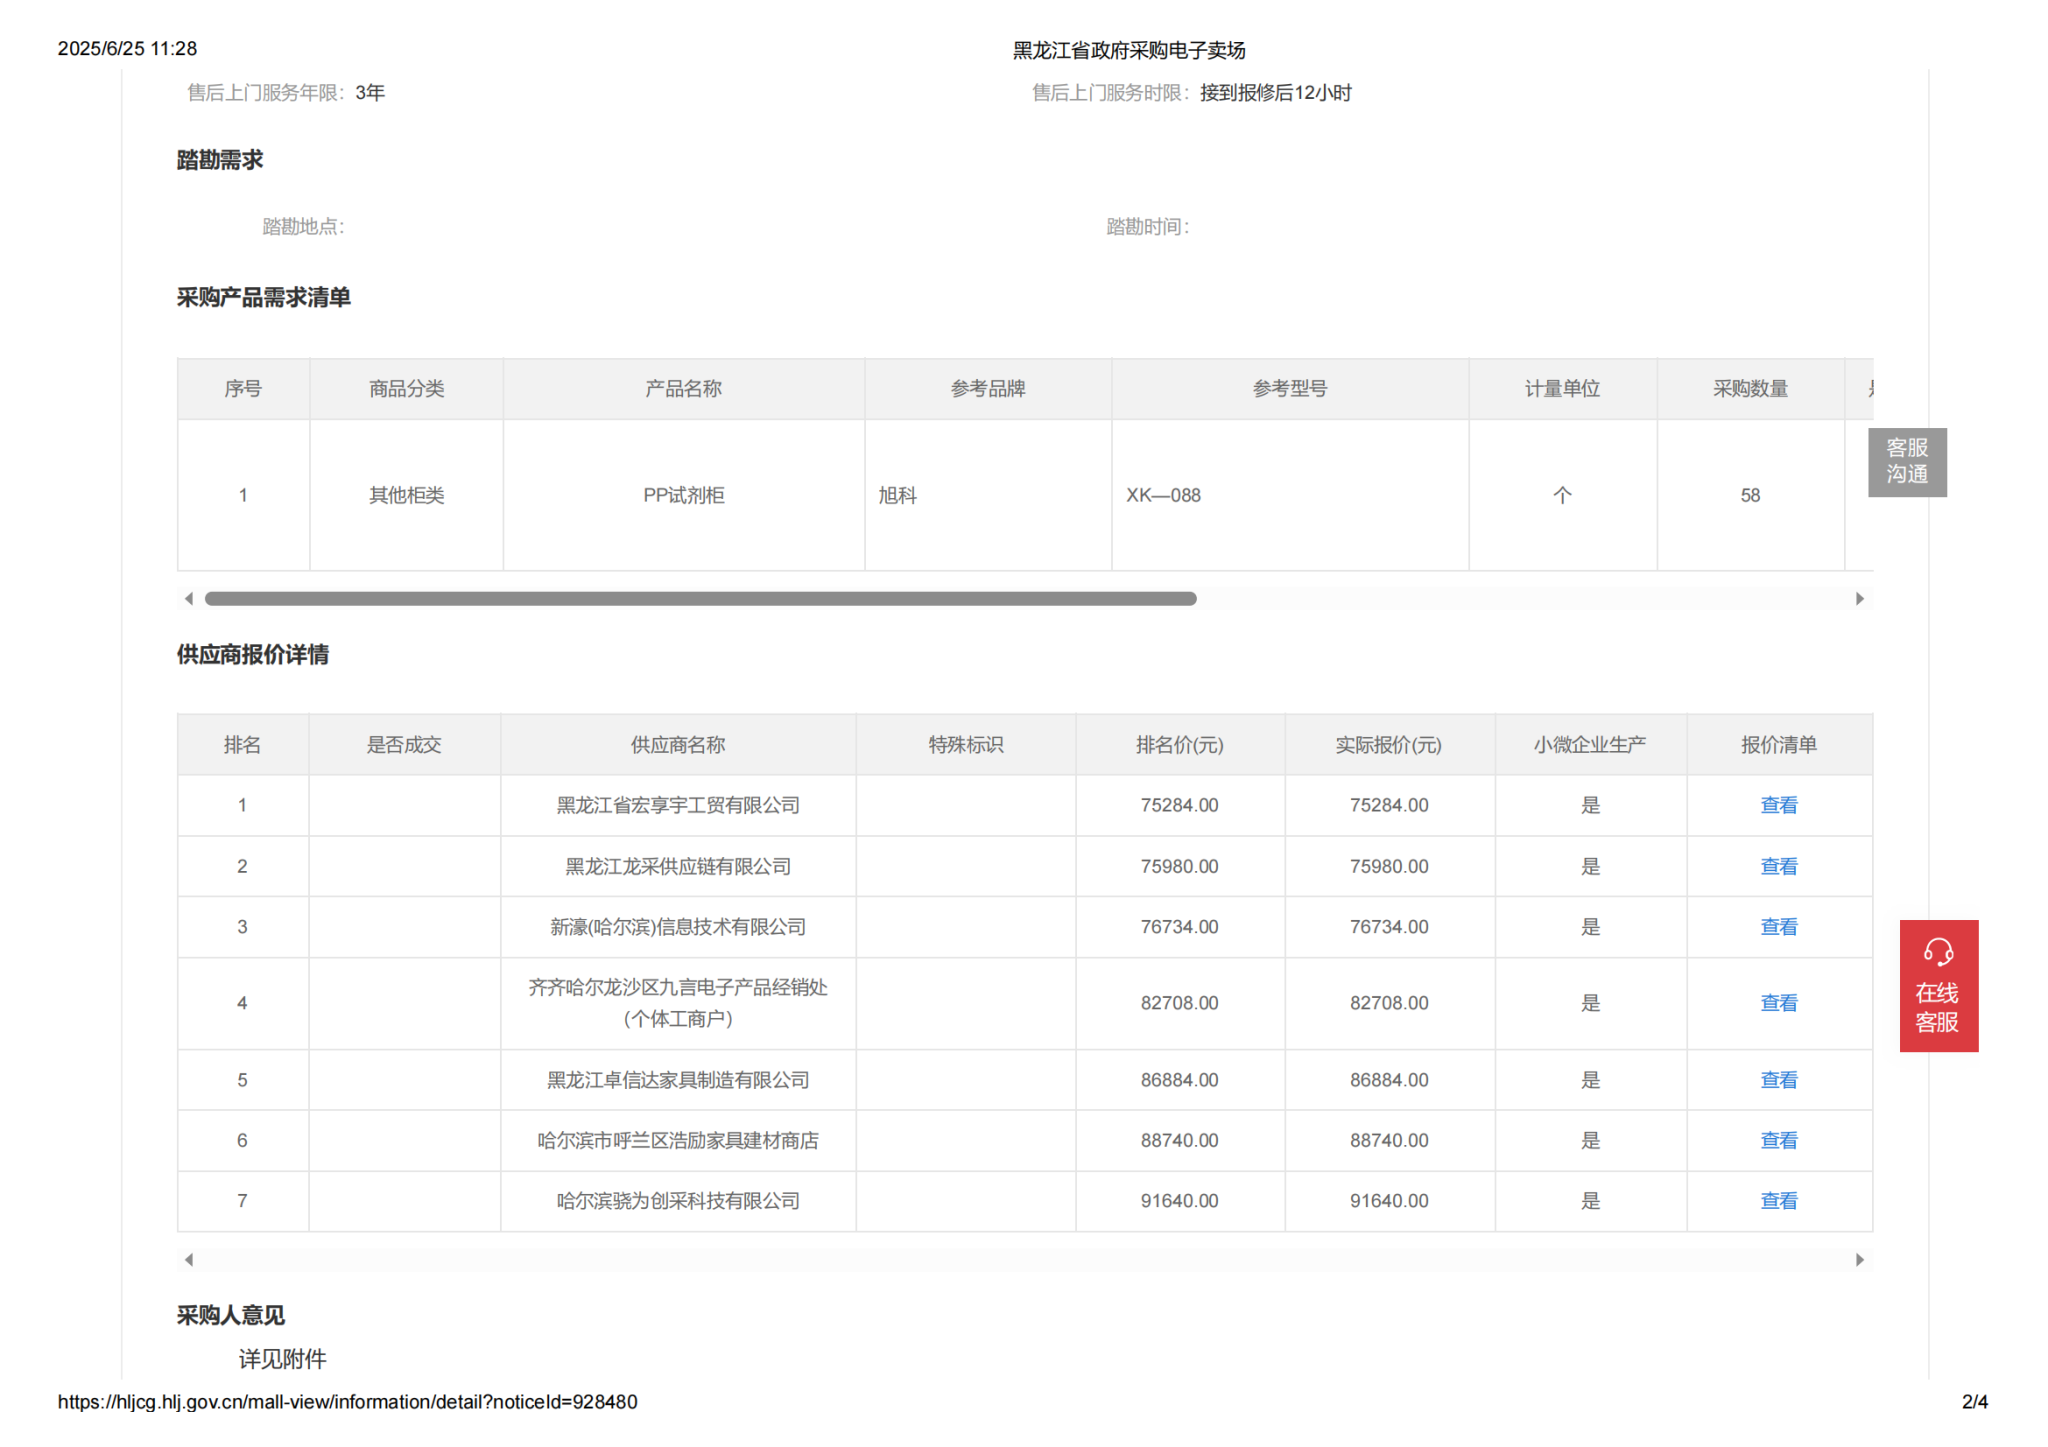Click right arrow of product table scrollbar

(x=1859, y=599)
